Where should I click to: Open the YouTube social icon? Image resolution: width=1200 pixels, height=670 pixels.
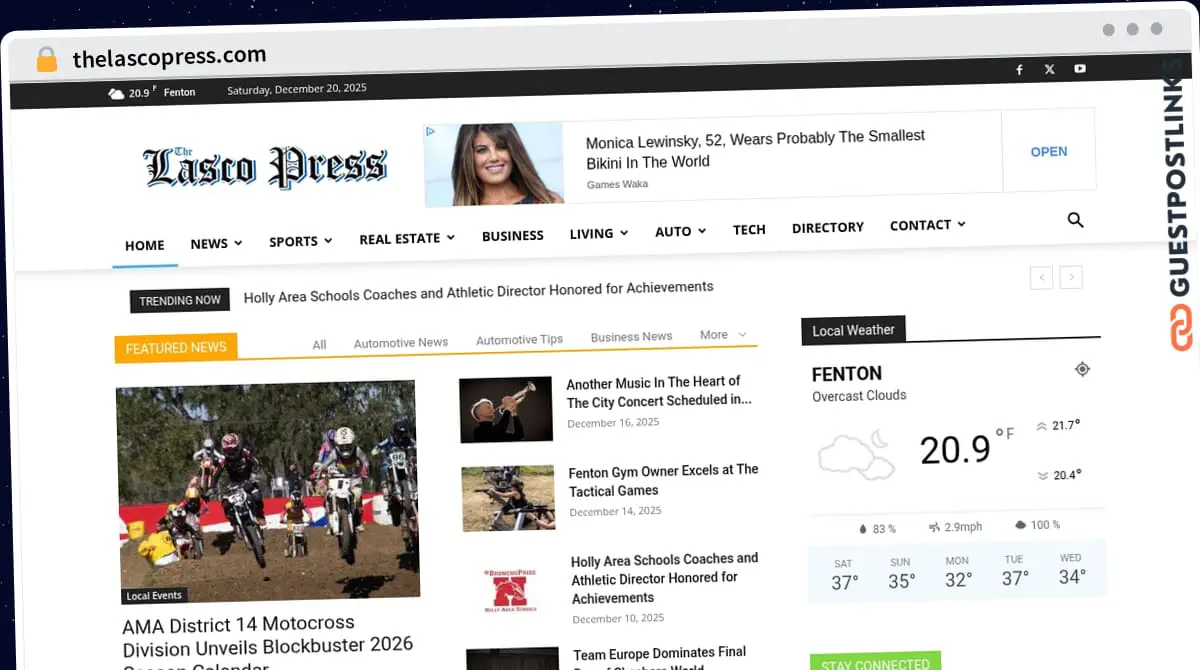1080,69
